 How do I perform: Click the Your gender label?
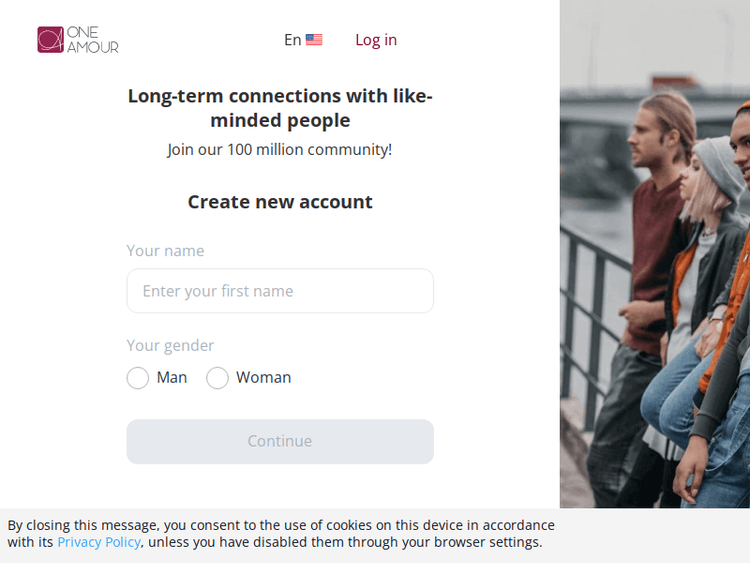170,346
